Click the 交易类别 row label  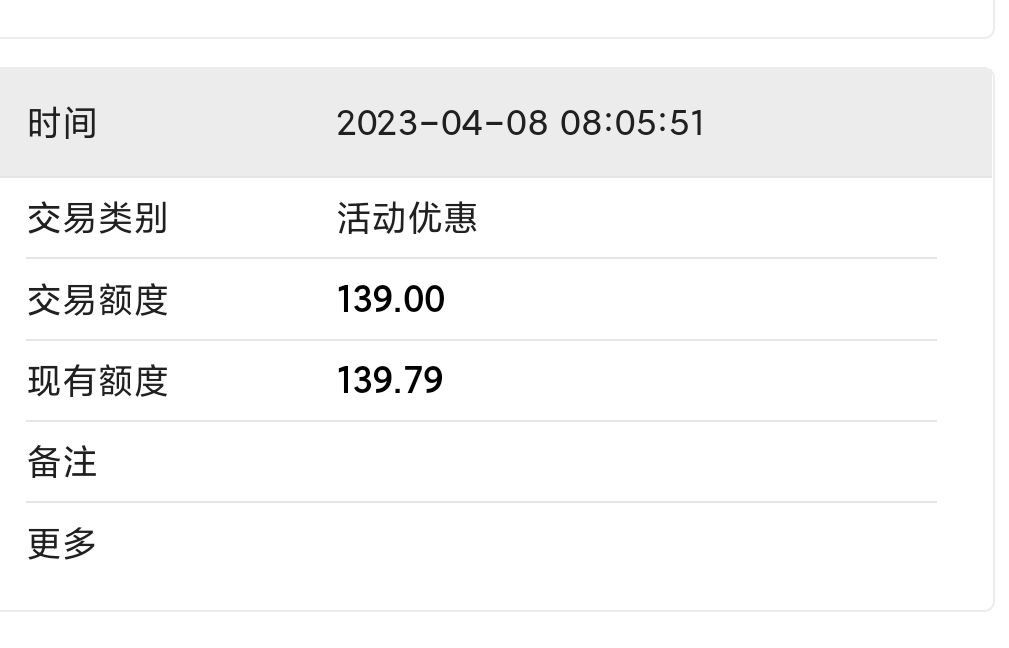tap(97, 218)
